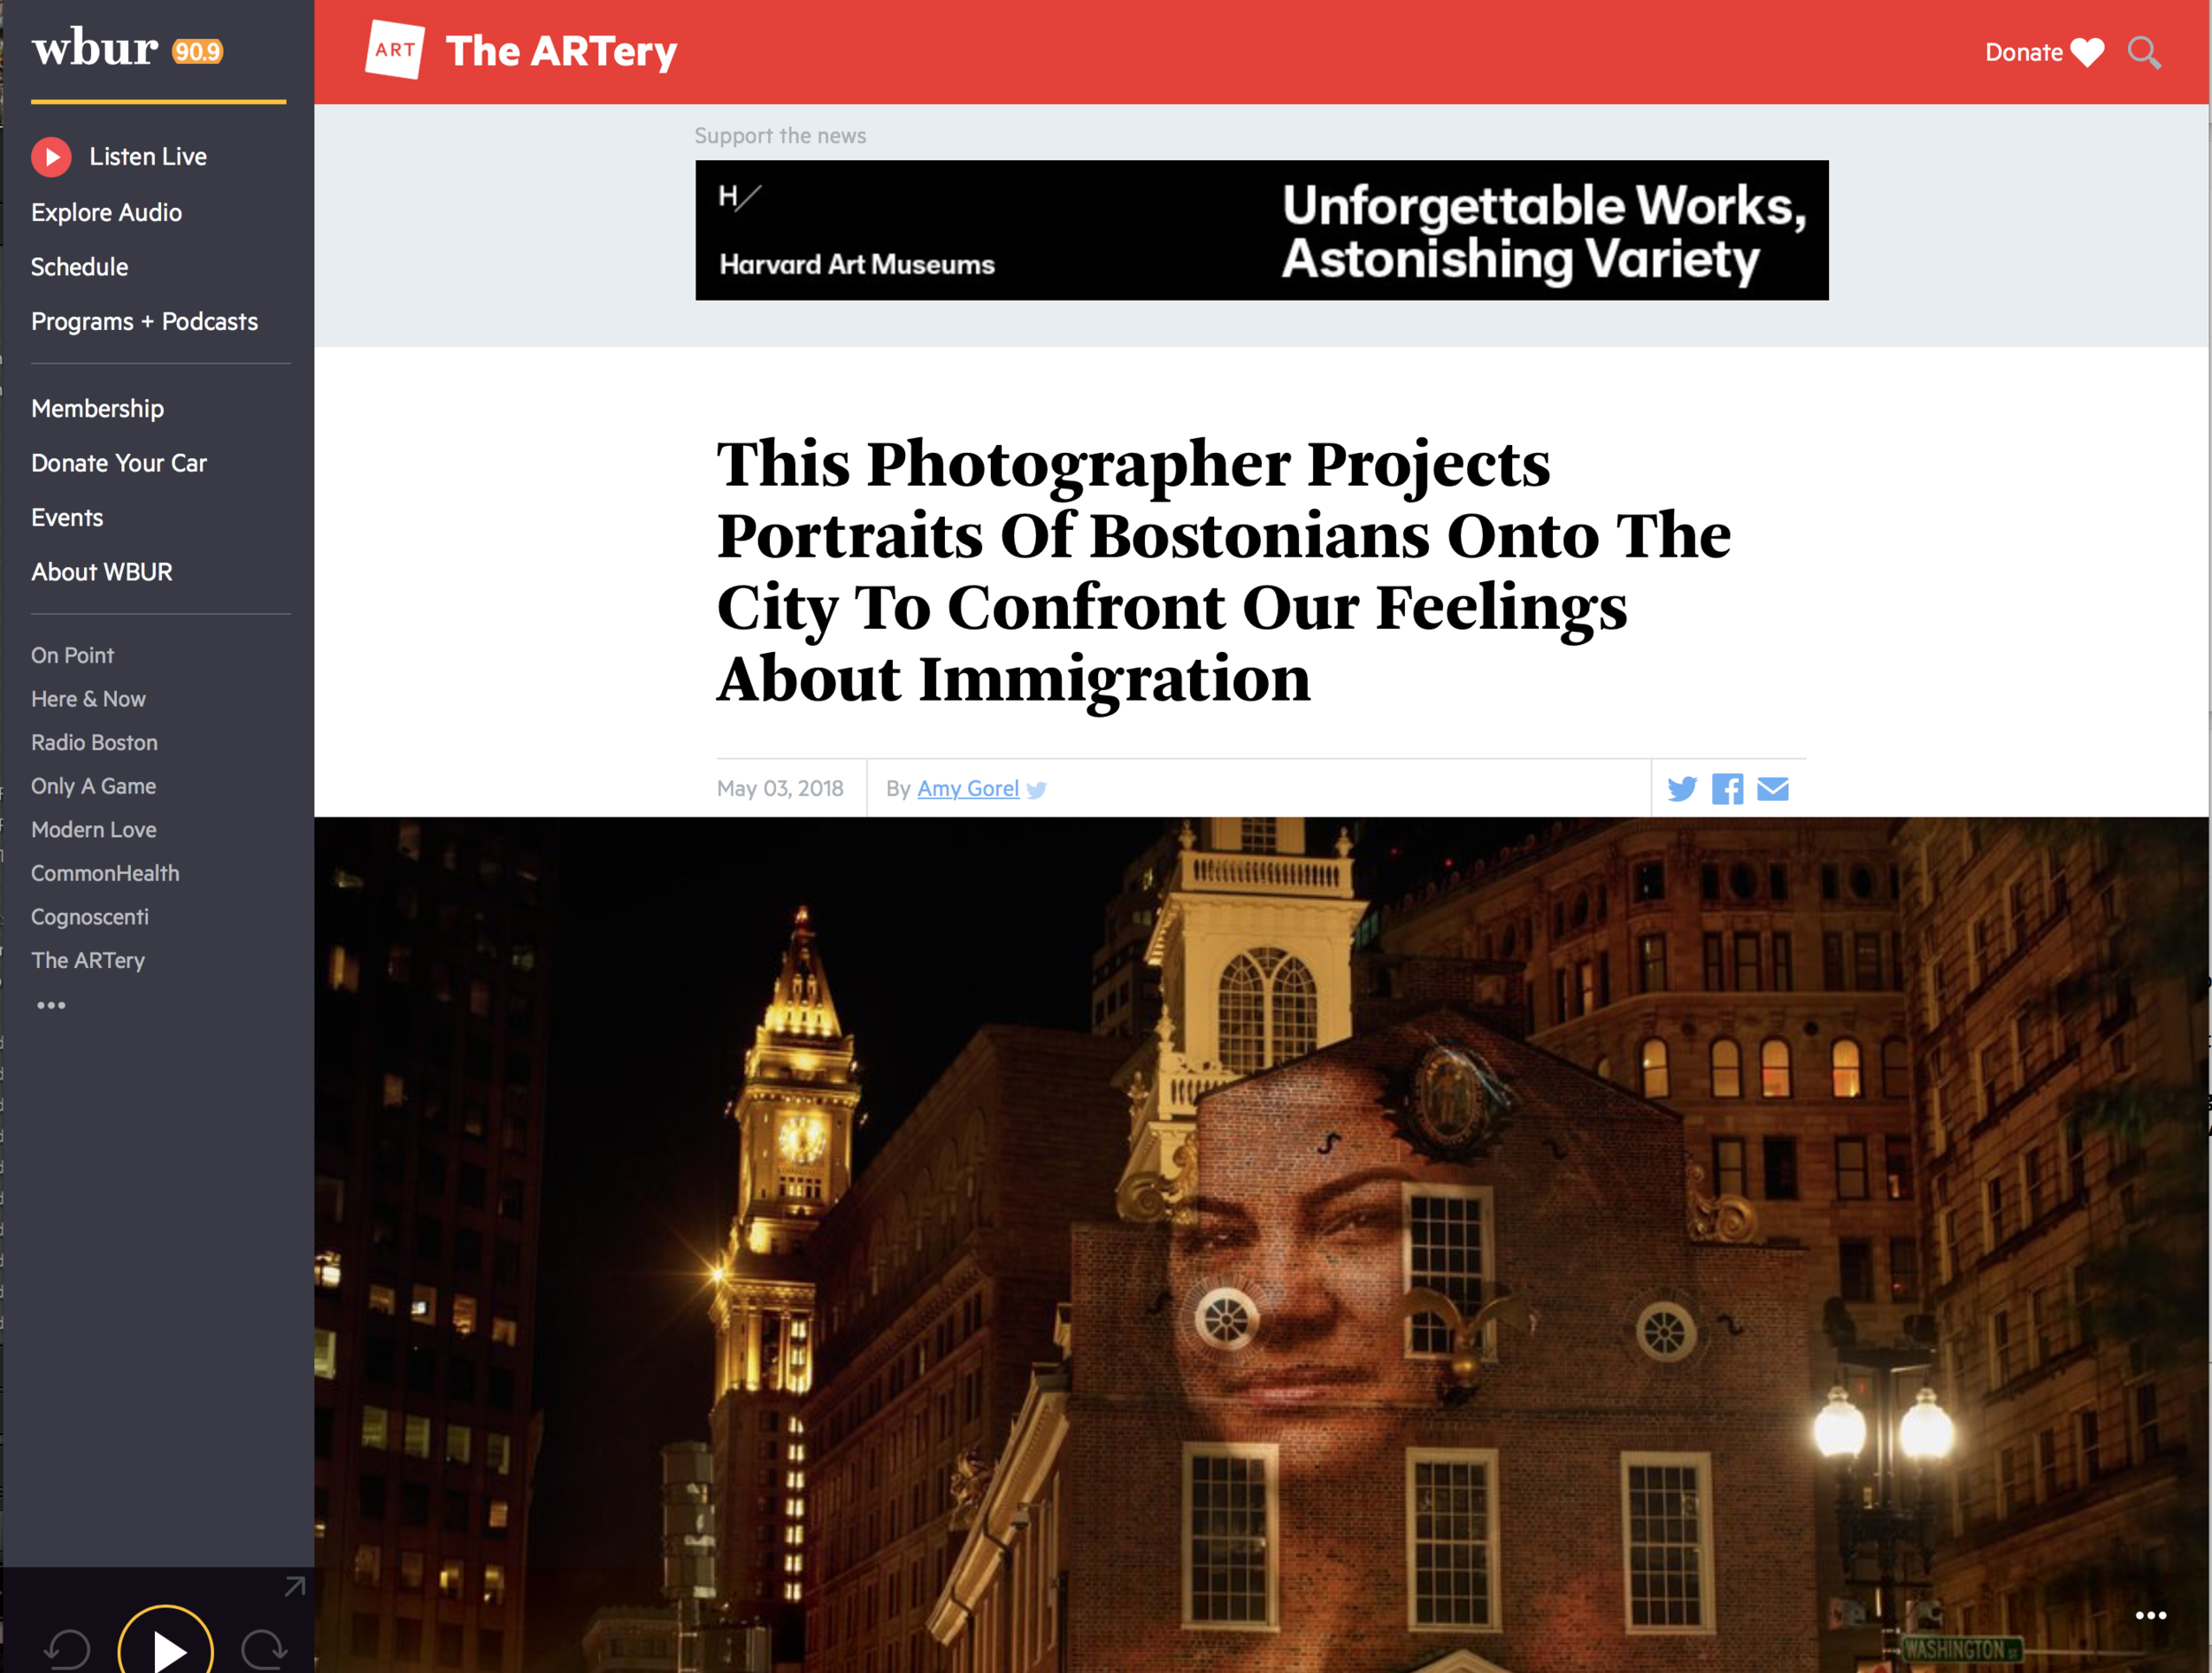This screenshot has width=2212, height=1673.
Task: Click the Harvard Art Museums banner ad
Action: 1261,230
